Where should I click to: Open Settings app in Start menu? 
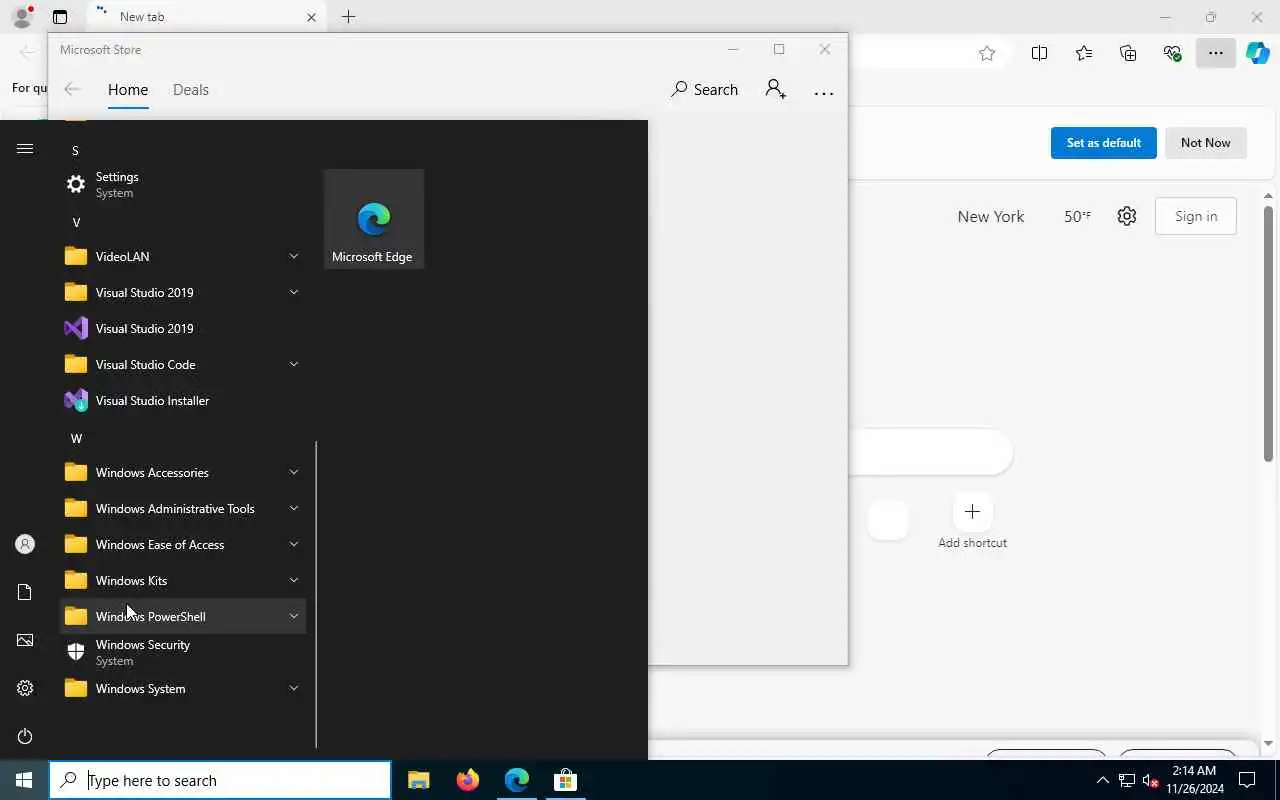click(183, 184)
